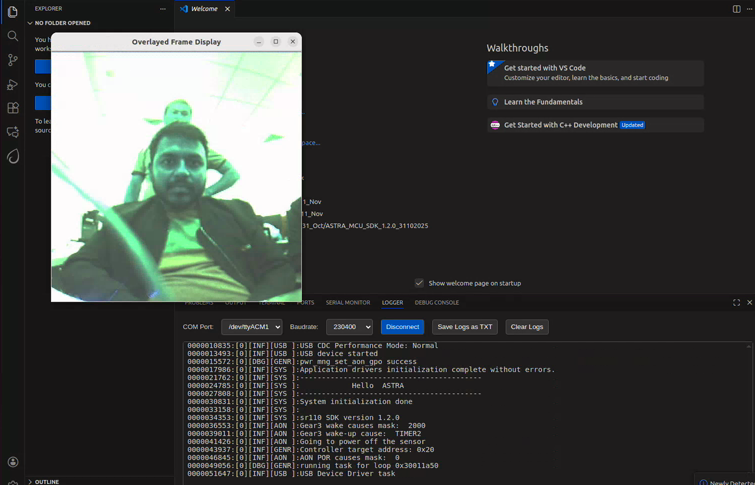Close the Welcome tab
The image size is (755, 485).
227,9
